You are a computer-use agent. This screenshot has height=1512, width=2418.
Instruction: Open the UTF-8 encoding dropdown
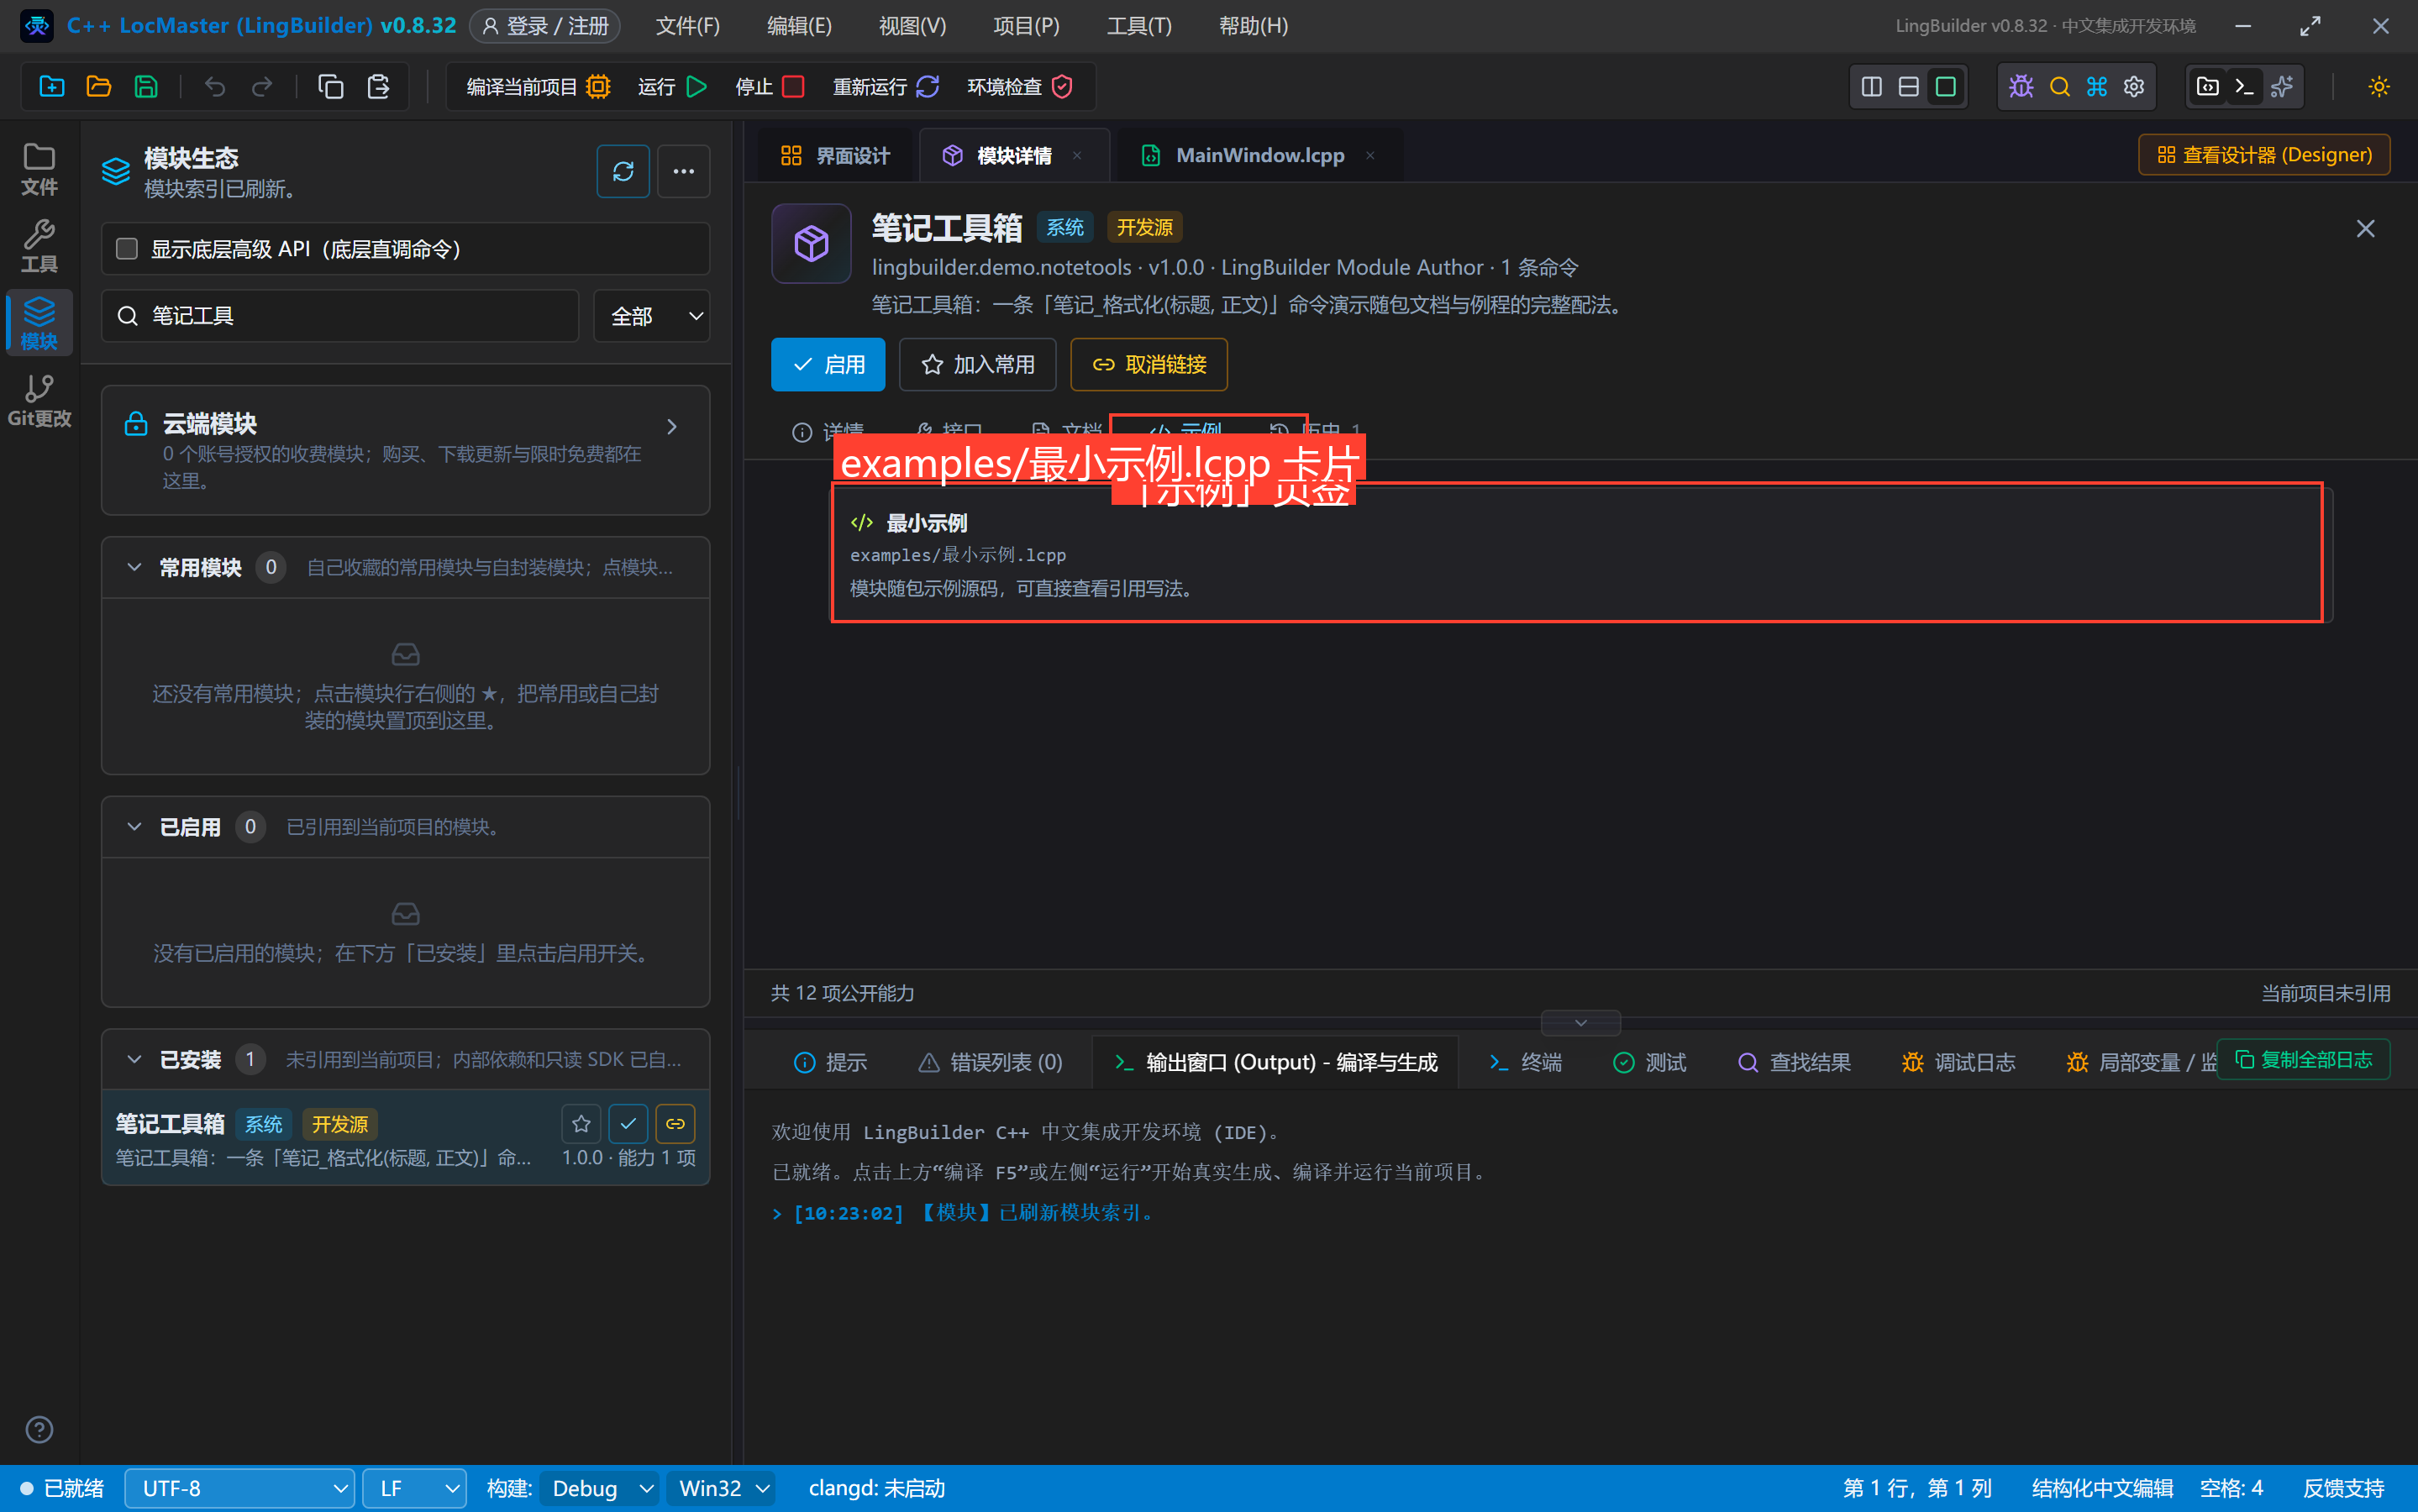pyautogui.click(x=240, y=1488)
